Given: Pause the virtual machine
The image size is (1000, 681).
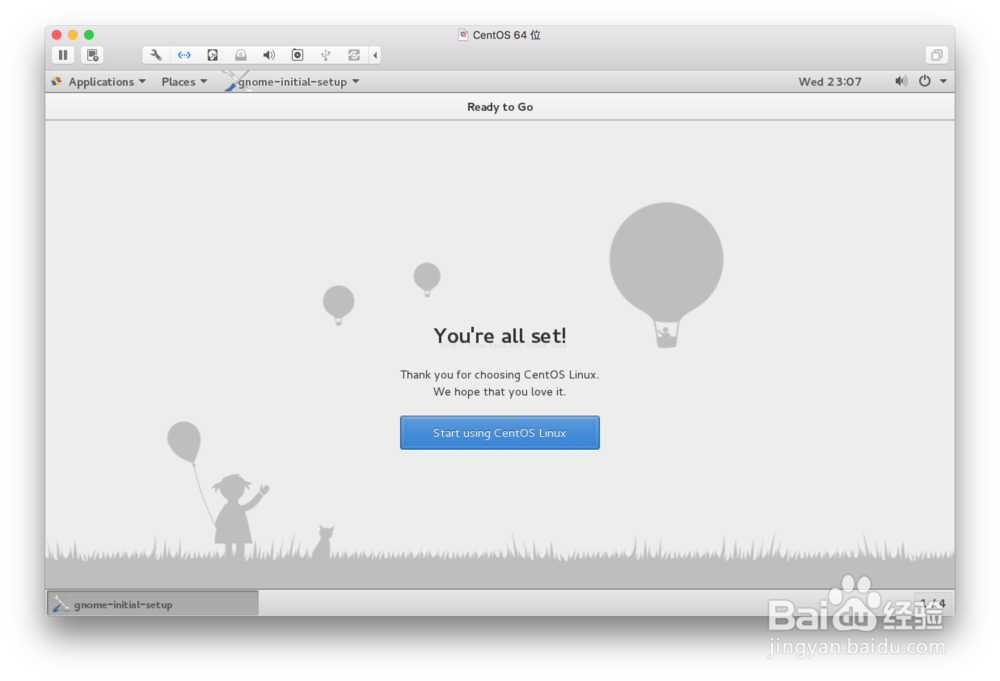Looking at the screenshot, I should pos(62,55).
